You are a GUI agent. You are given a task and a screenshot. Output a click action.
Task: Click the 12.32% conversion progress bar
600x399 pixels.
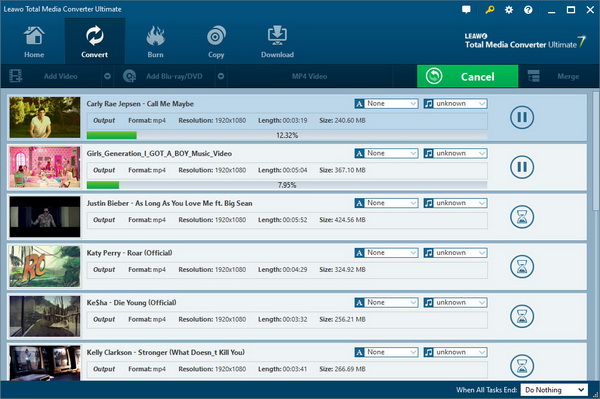(287, 135)
